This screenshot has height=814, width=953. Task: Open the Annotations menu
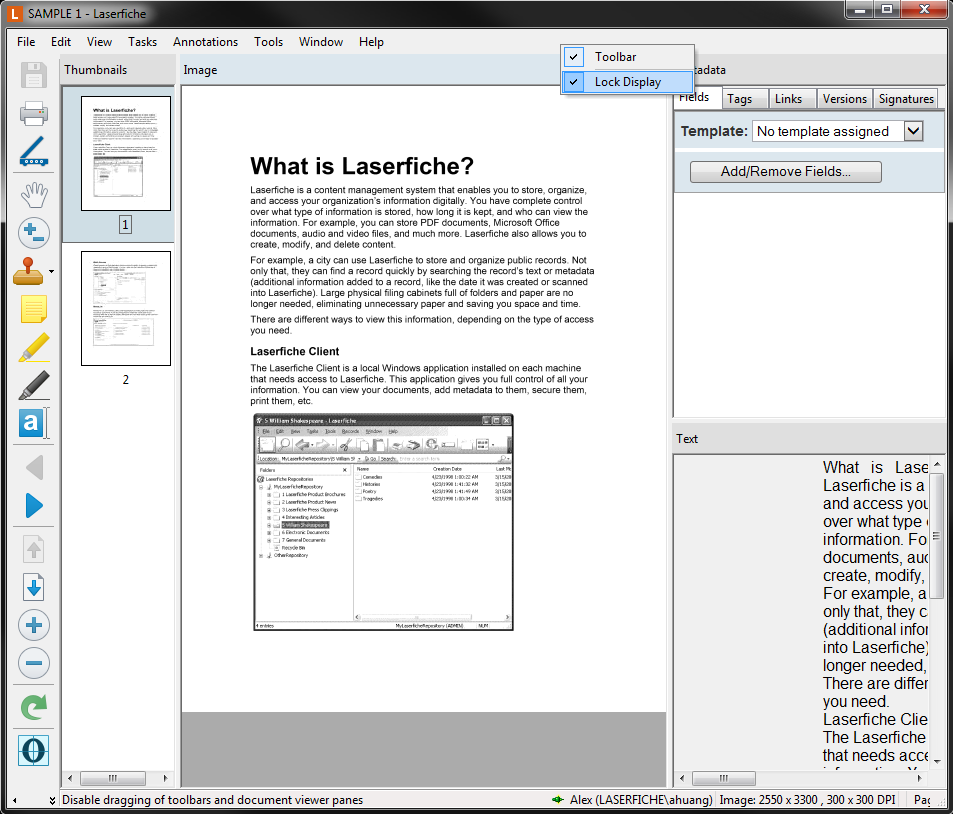[205, 42]
